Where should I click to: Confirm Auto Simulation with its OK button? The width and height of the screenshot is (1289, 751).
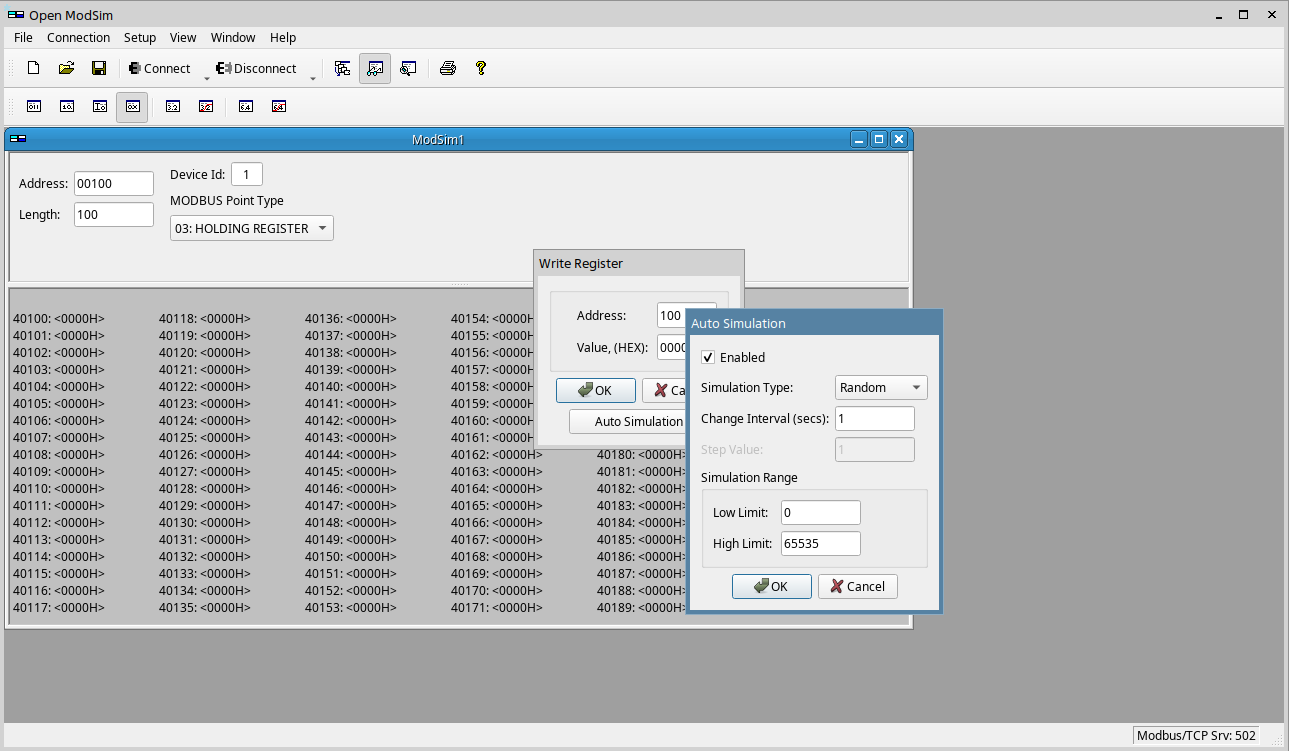[771, 586]
